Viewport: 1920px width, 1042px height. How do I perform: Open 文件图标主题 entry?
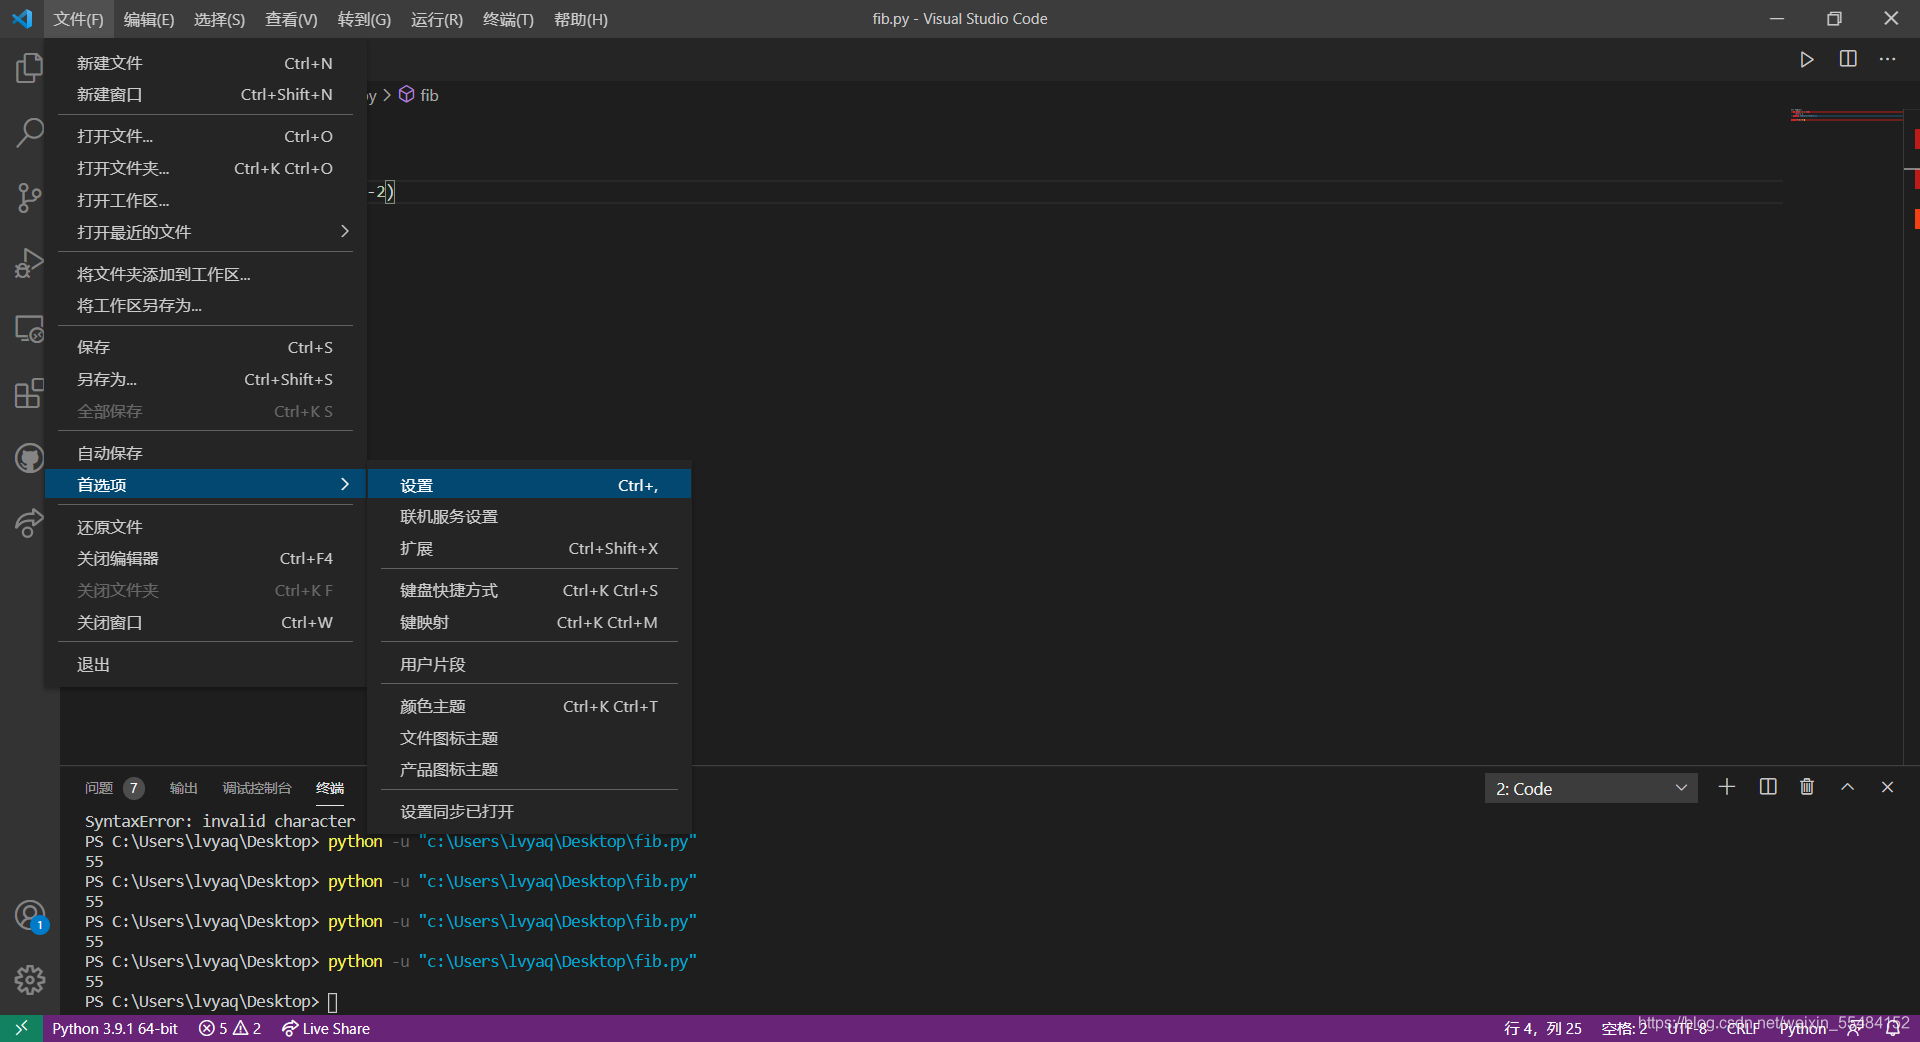click(x=529, y=738)
